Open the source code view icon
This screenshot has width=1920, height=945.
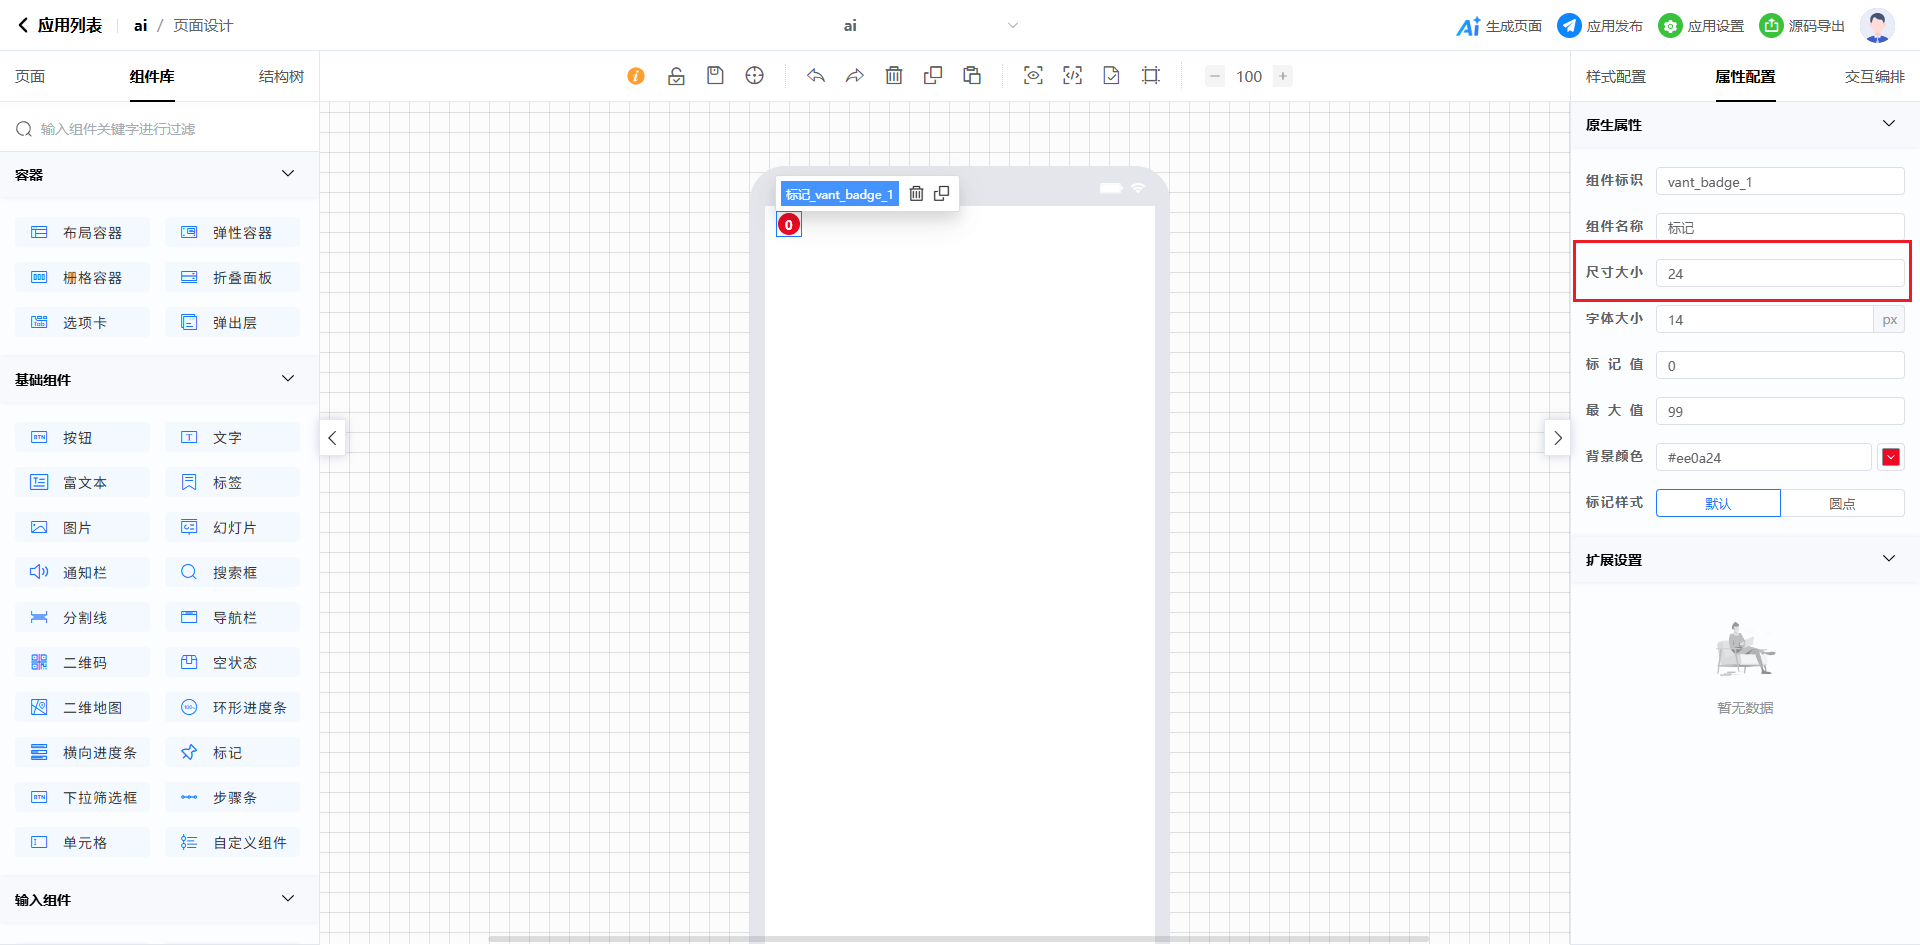coord(1072,76)
